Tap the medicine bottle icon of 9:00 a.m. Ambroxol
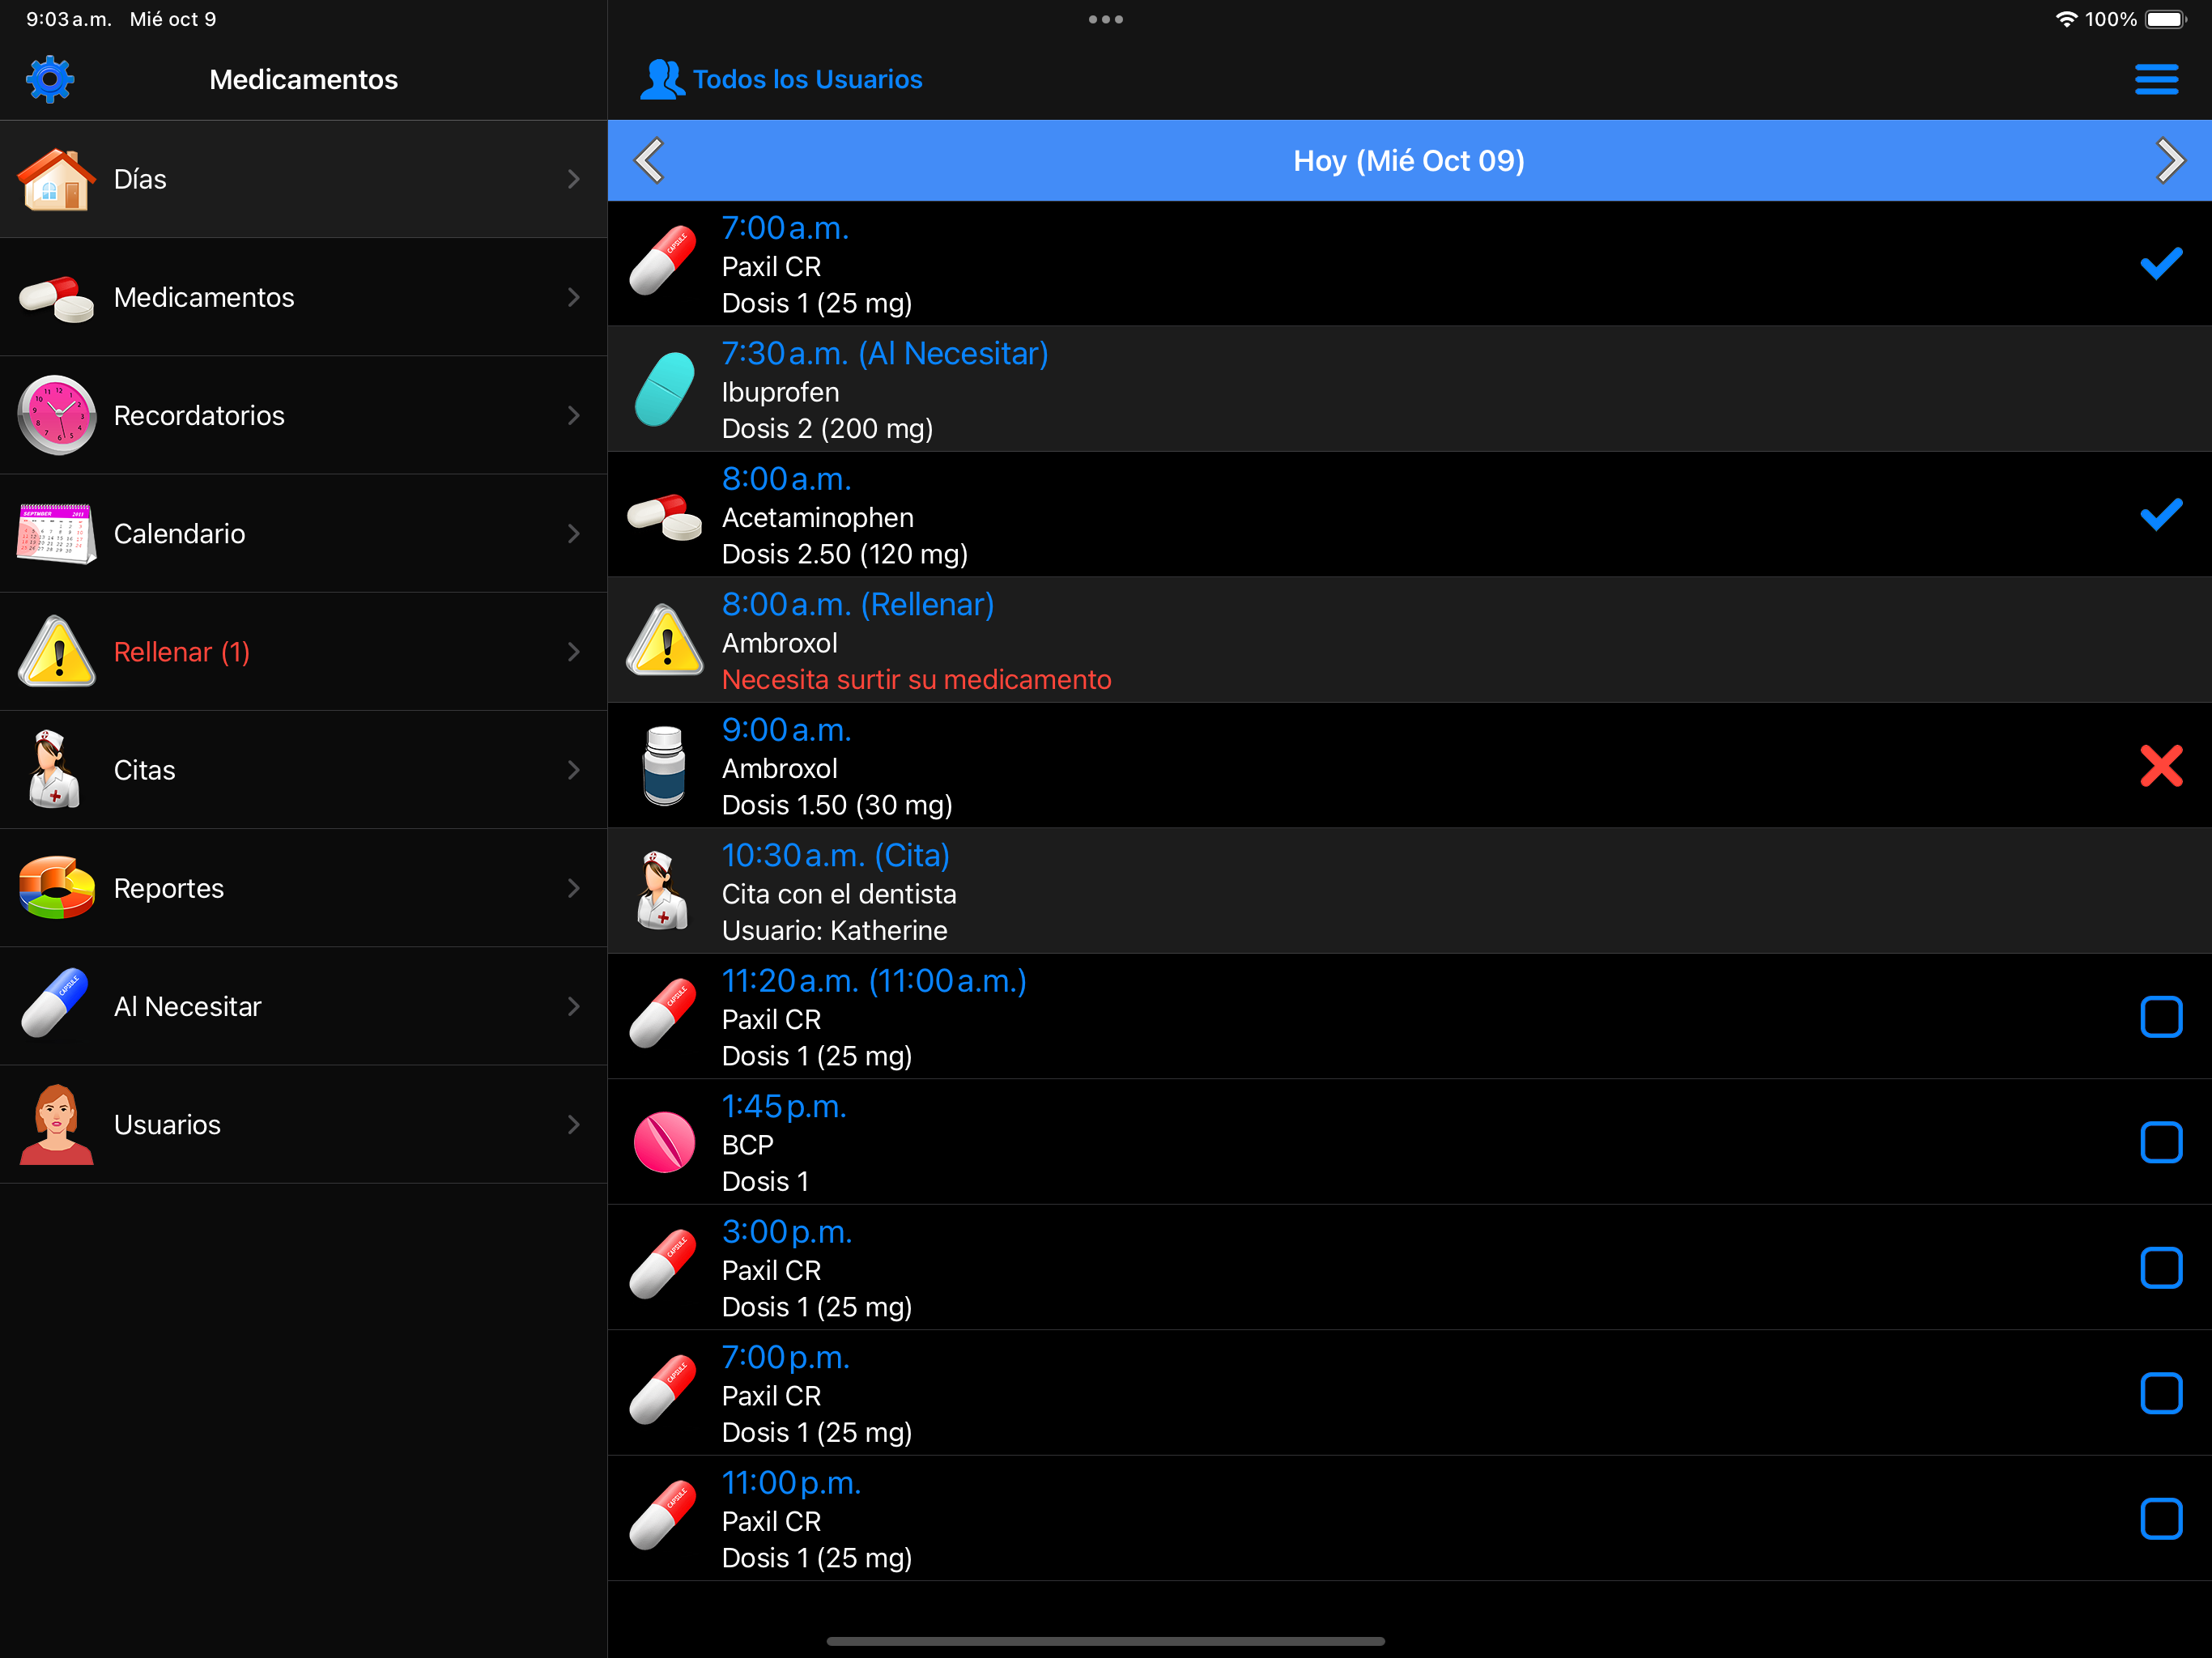 (664, 766)
